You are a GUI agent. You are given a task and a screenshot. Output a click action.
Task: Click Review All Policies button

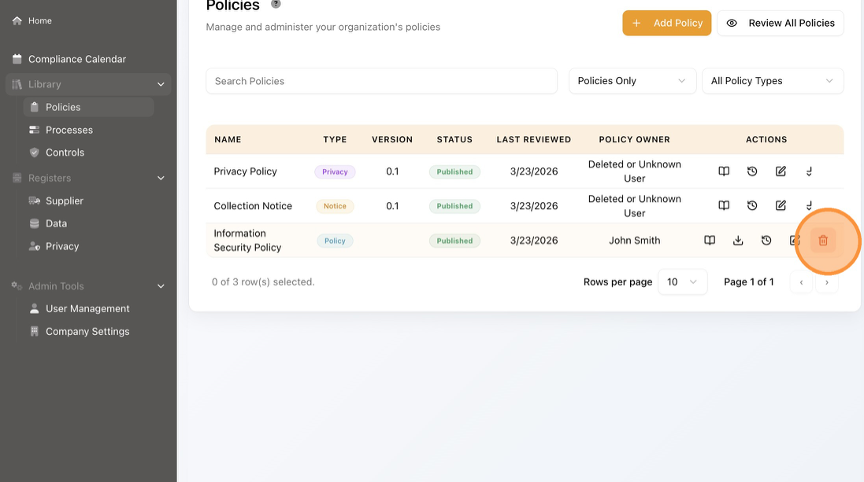(x=780, y=23)
